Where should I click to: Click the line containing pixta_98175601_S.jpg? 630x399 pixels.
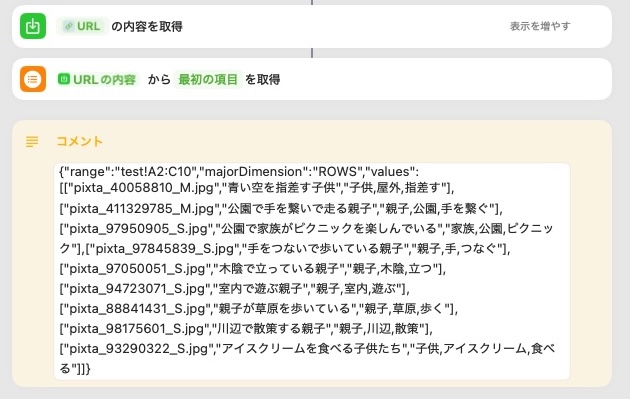click(246, 329)
